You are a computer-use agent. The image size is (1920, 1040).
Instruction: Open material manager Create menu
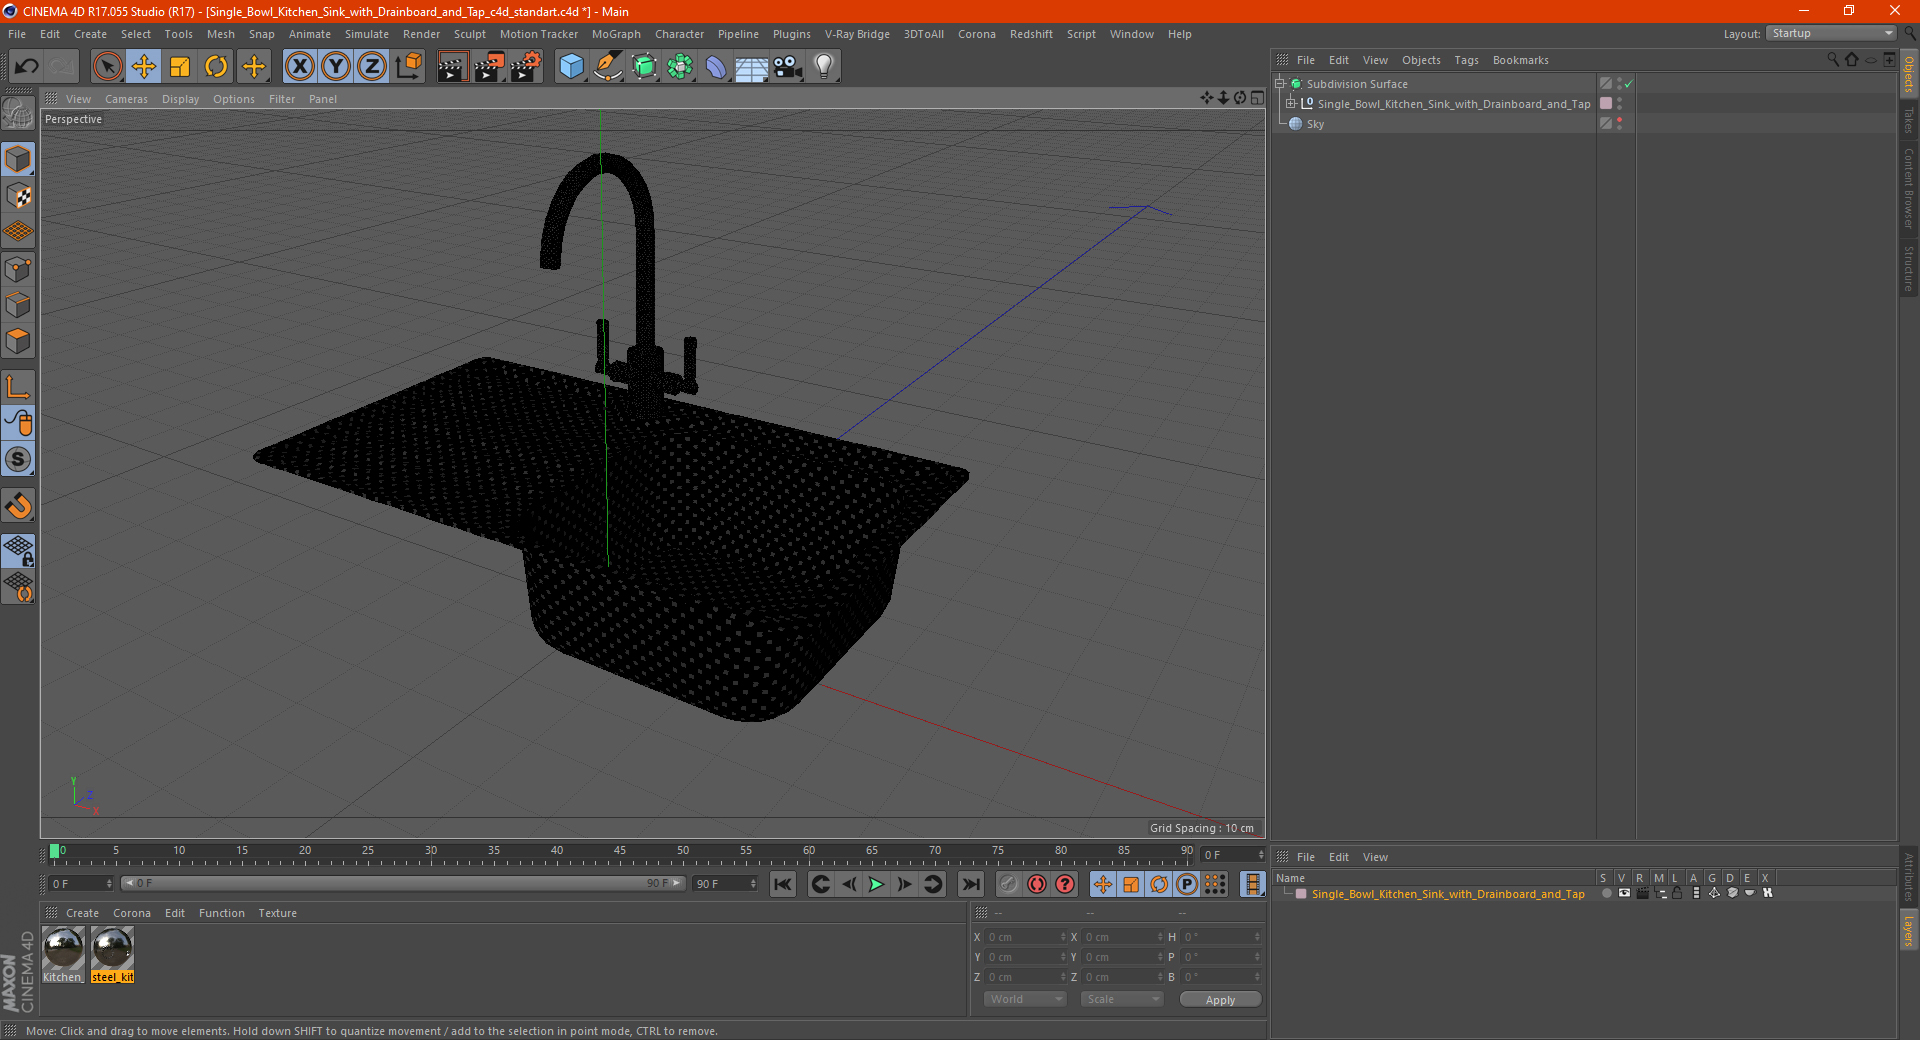82,913
